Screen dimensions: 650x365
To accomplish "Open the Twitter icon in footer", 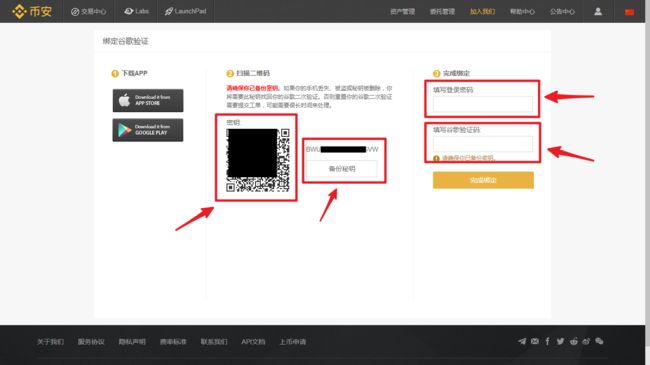I will pos(560,341).
